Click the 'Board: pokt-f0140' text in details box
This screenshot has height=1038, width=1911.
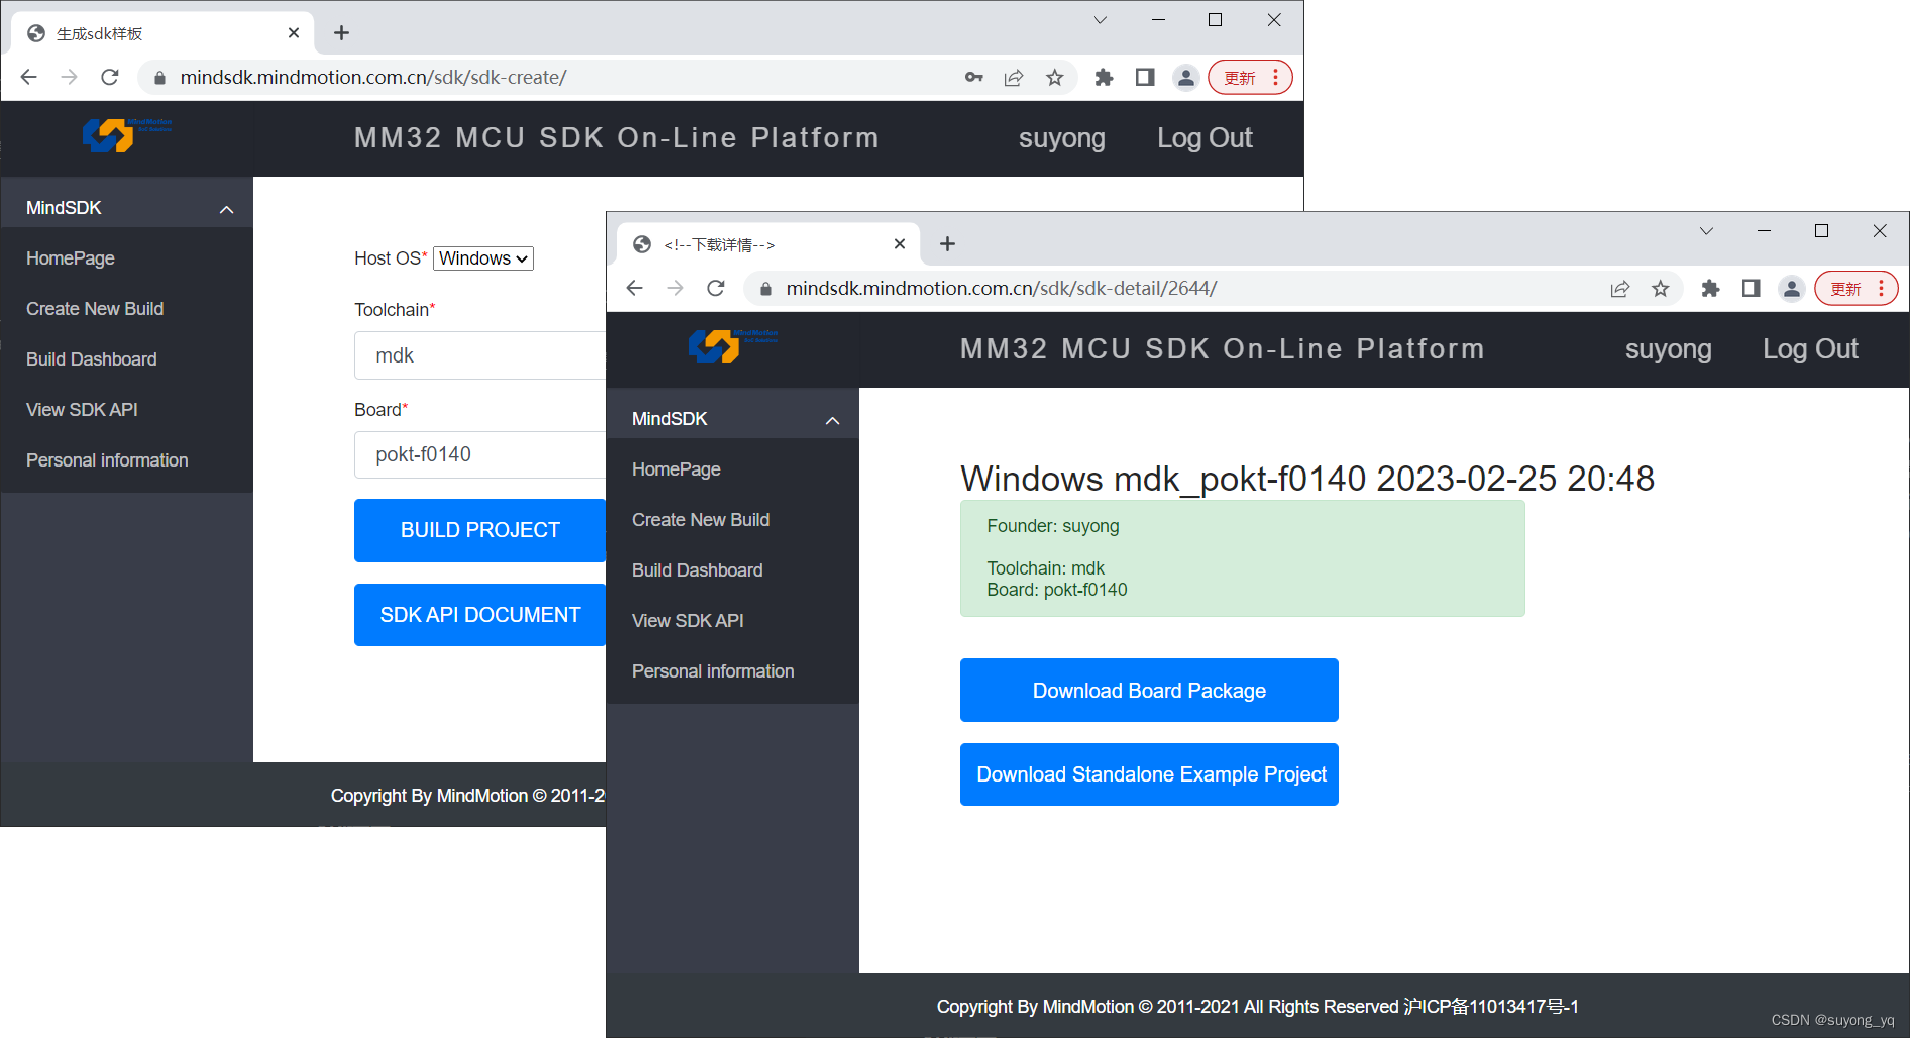point(1057,590)
